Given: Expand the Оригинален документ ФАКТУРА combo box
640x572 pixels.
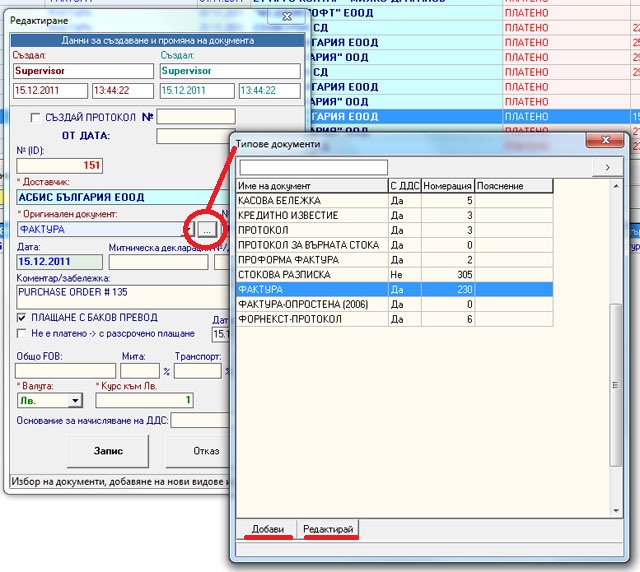Looking at the screenshot, I should [x=187, y=229].
